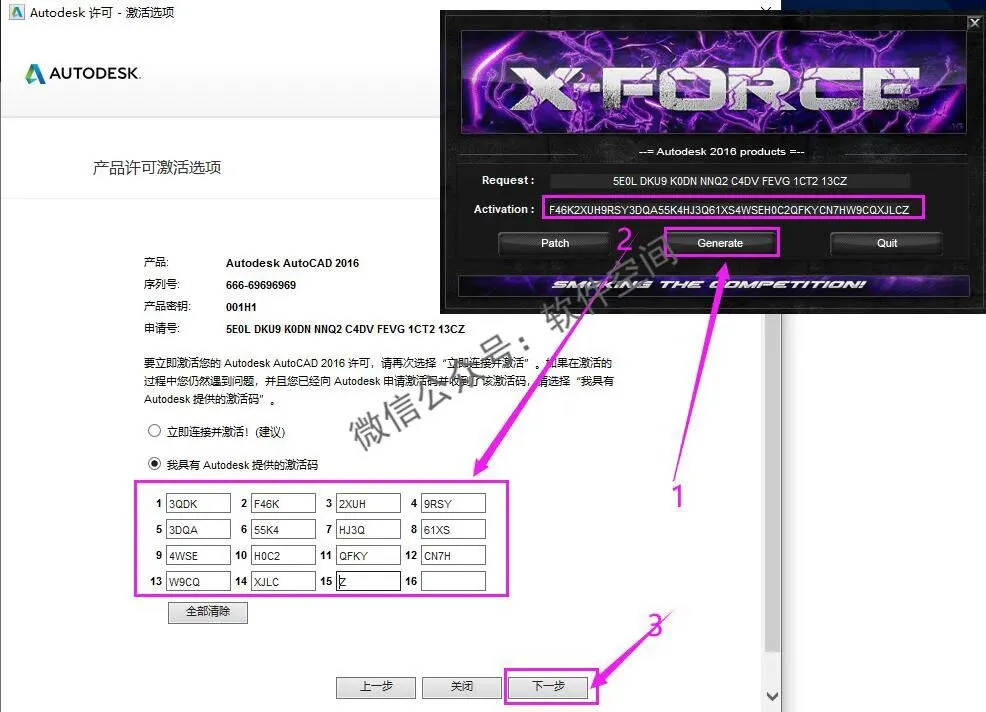Click the serial number 666-69696969 text

pyautogui.click(x=261, y=285)
